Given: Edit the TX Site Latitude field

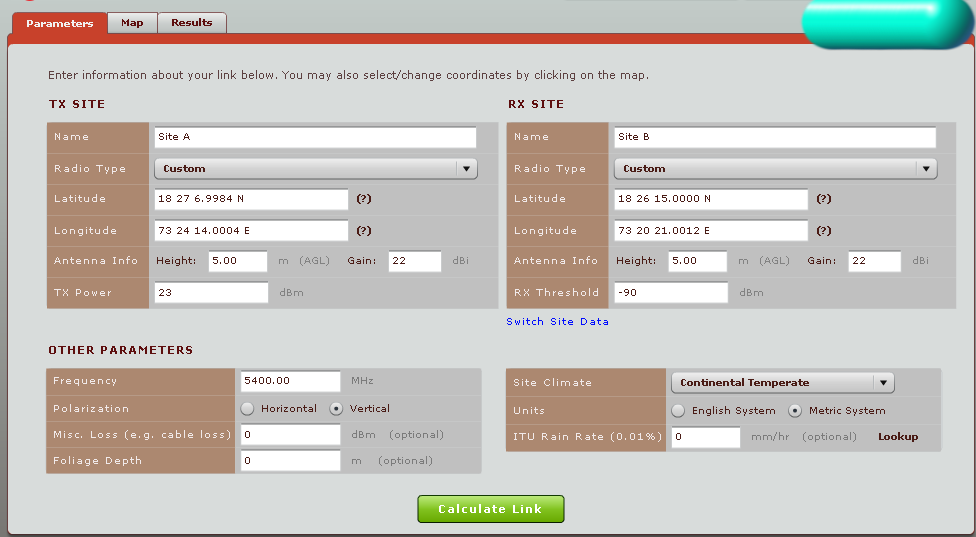Looking at the screenshot, I should click(x=251, y=199).
